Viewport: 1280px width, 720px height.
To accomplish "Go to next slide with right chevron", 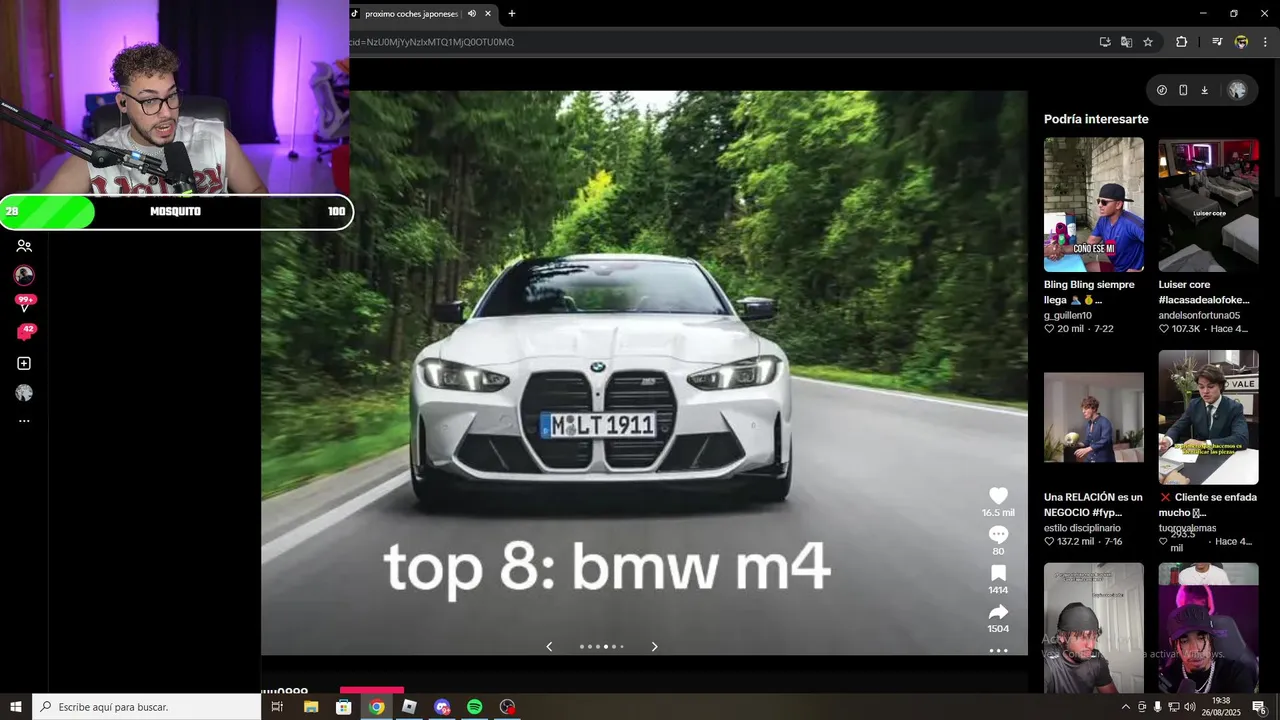I will 655,647.
